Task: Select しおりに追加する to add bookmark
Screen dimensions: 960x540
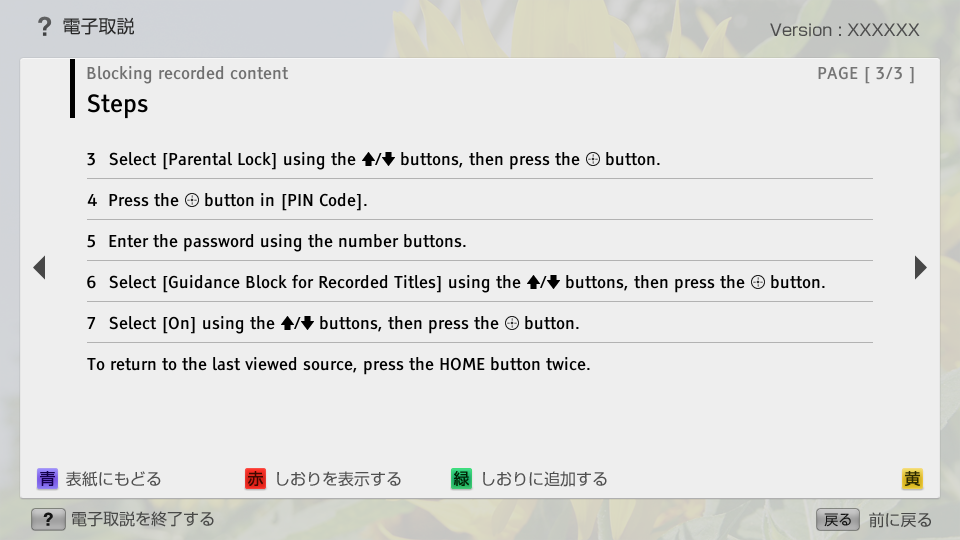Action: [544, 479]
